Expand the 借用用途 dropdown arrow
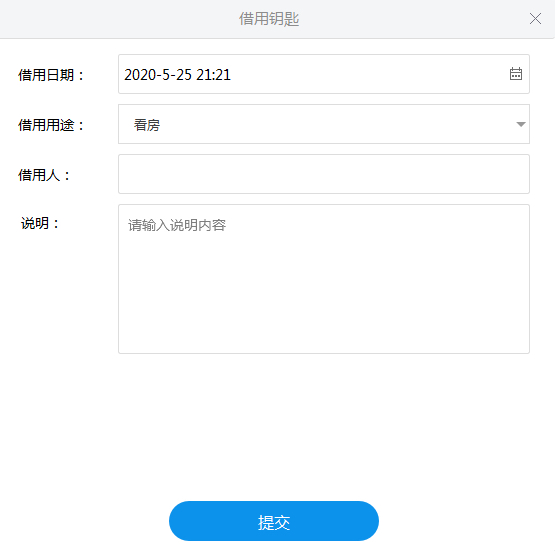Image resolution: width=555 pixels, height=551 pixels. [x=521, y=124]
